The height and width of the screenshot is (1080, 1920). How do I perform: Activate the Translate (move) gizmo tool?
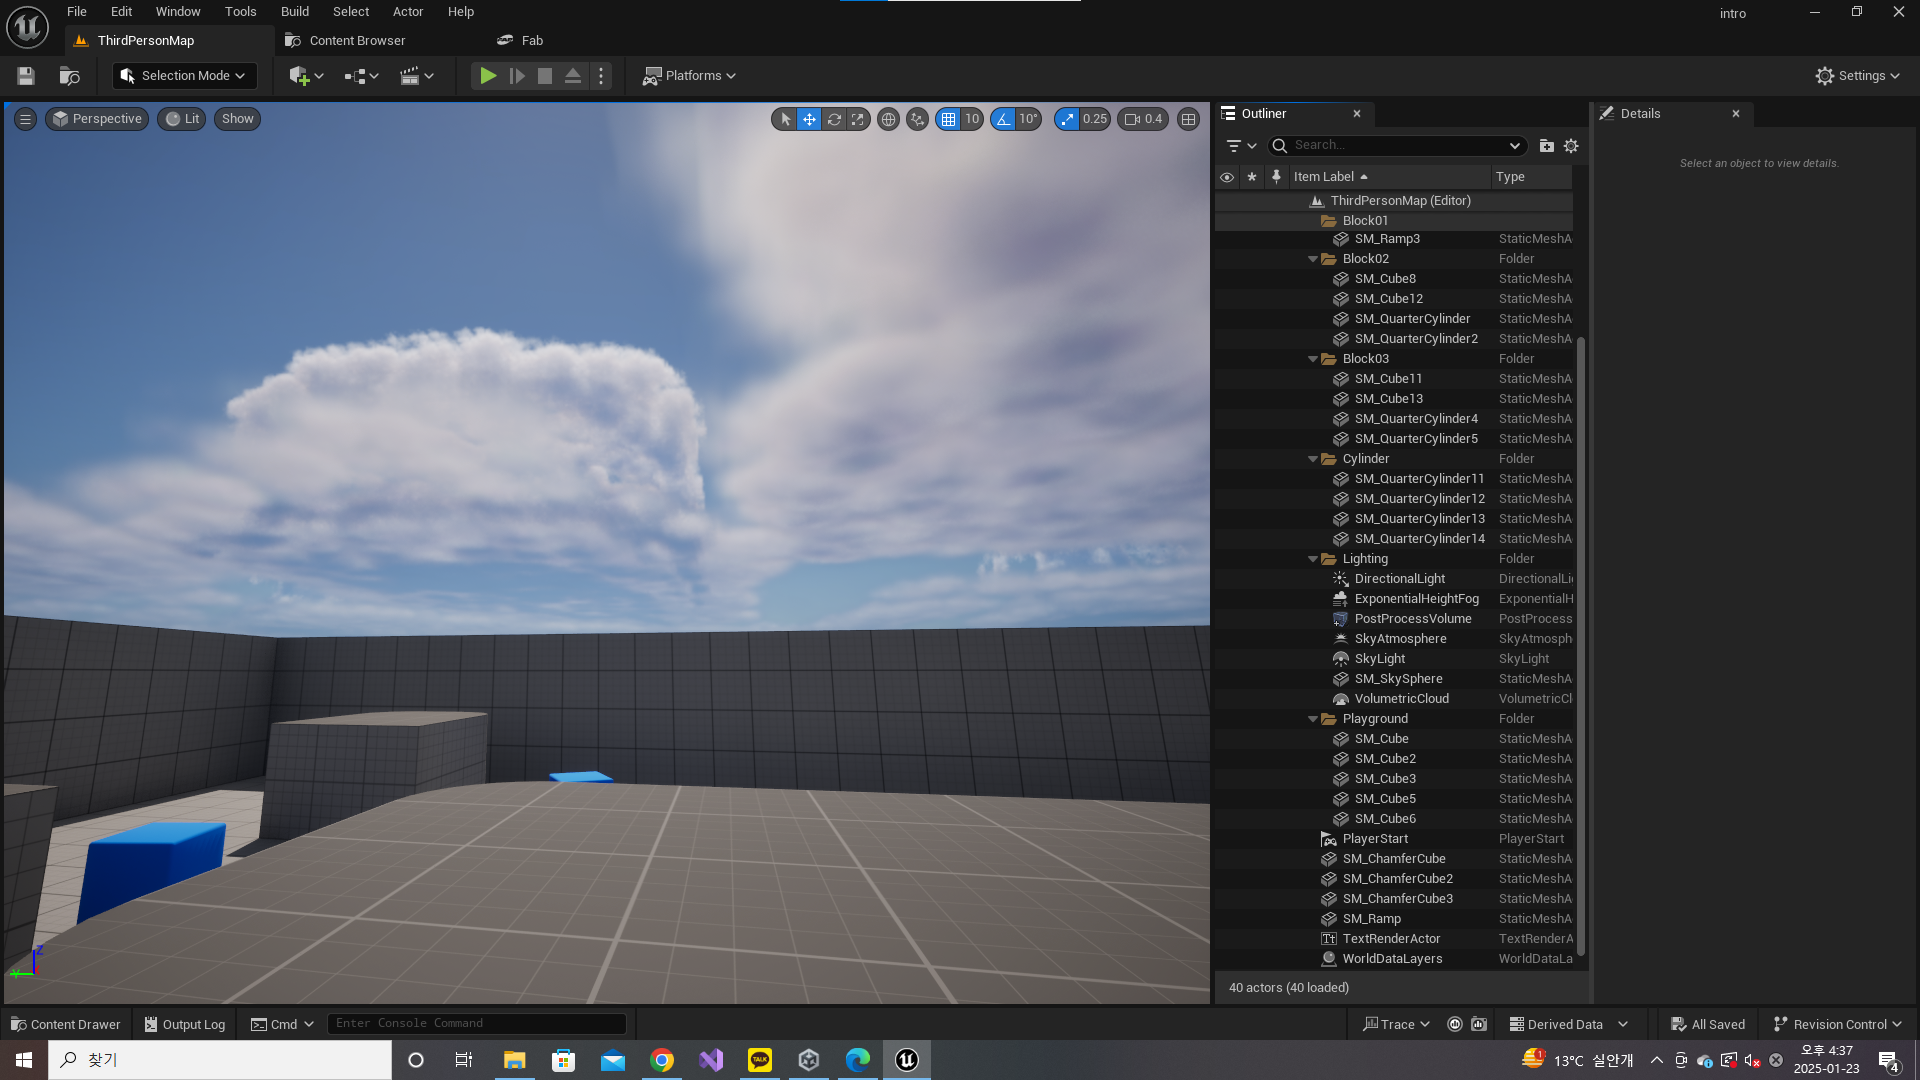[x=809, y=119]
